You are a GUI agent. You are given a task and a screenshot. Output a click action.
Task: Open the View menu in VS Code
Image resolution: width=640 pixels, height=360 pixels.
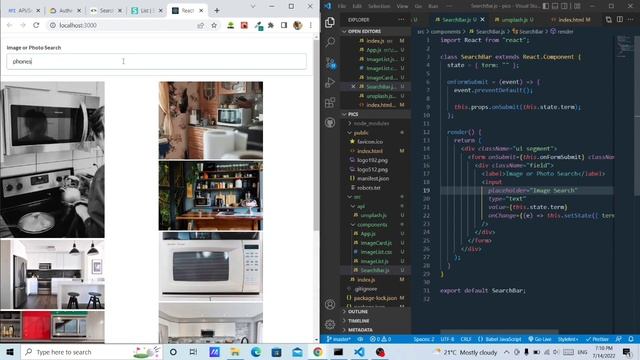[x=402, y=6]
